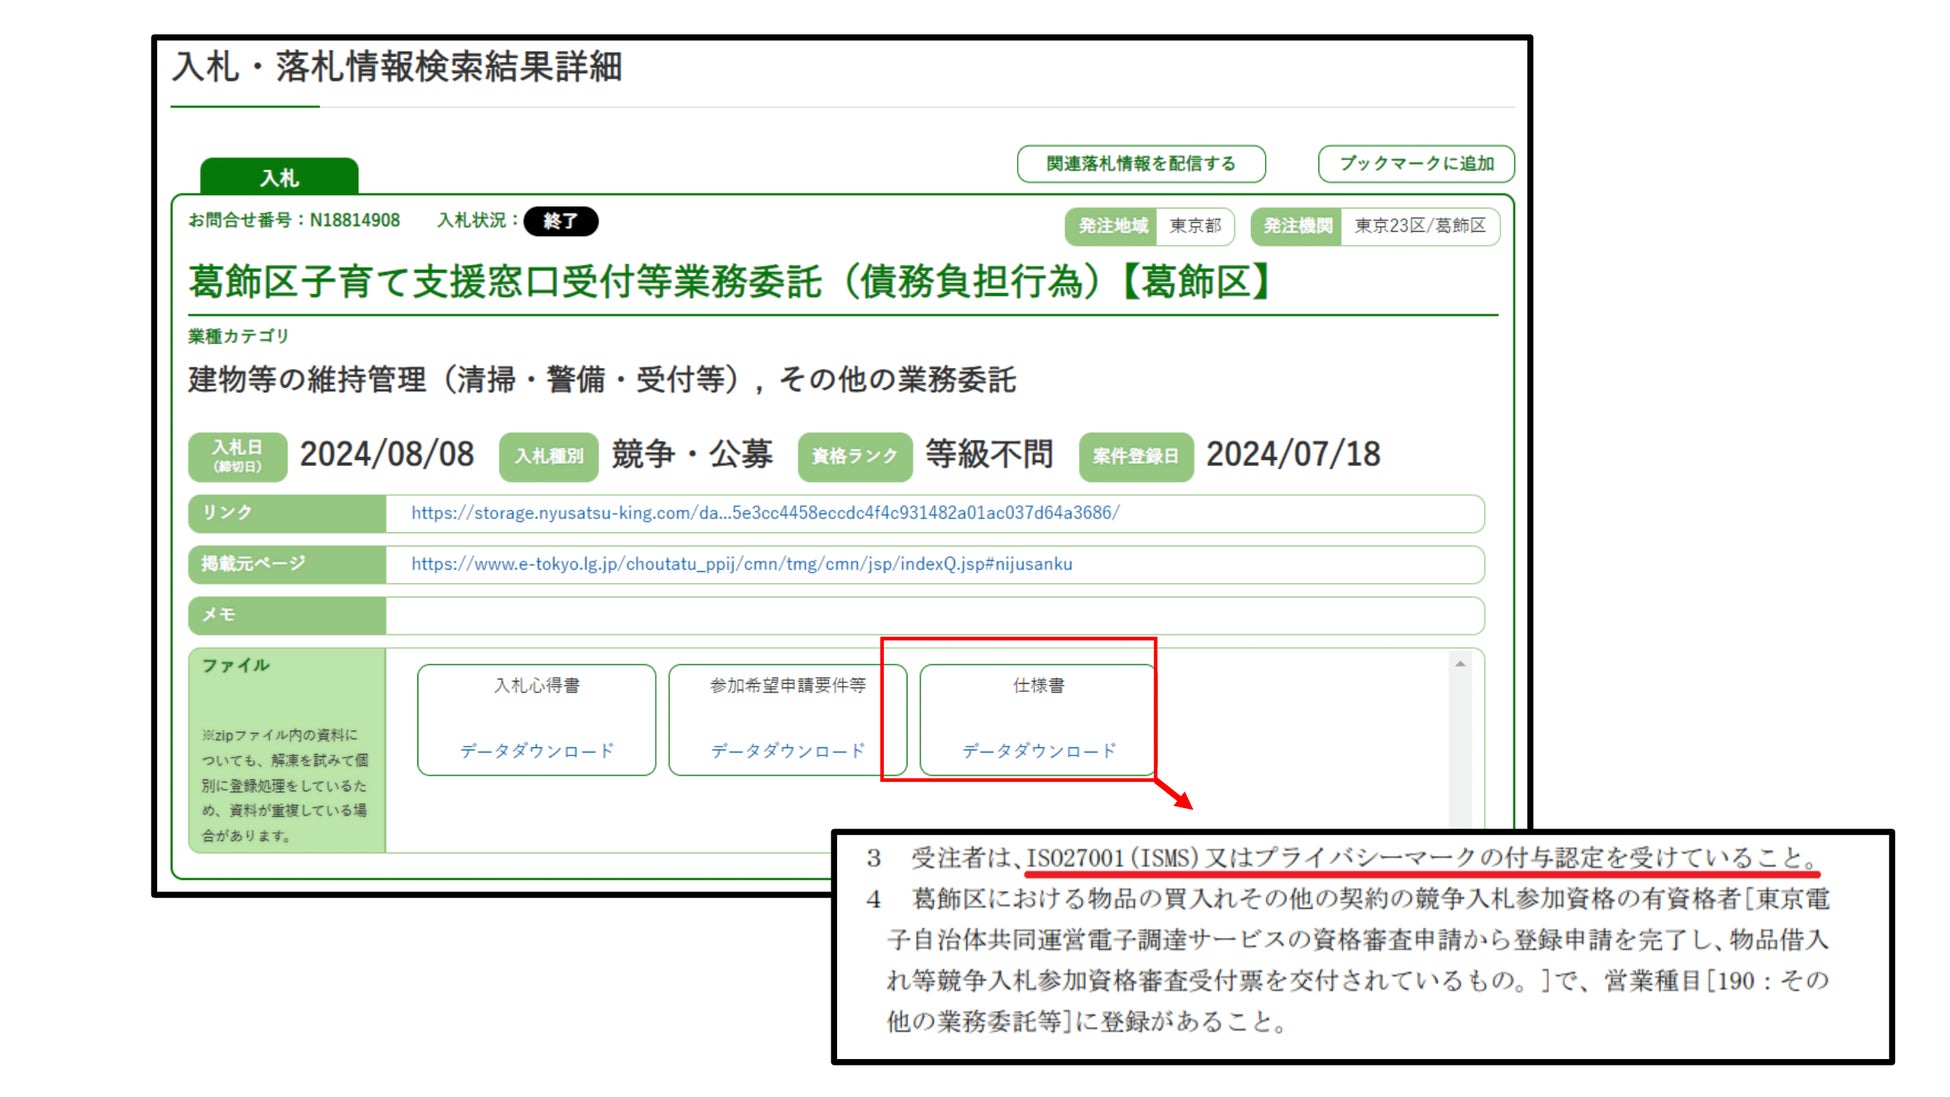Open the storage.nyusatsu-king.com link
Screen dimensions: 1950x1097
point(764,513)
